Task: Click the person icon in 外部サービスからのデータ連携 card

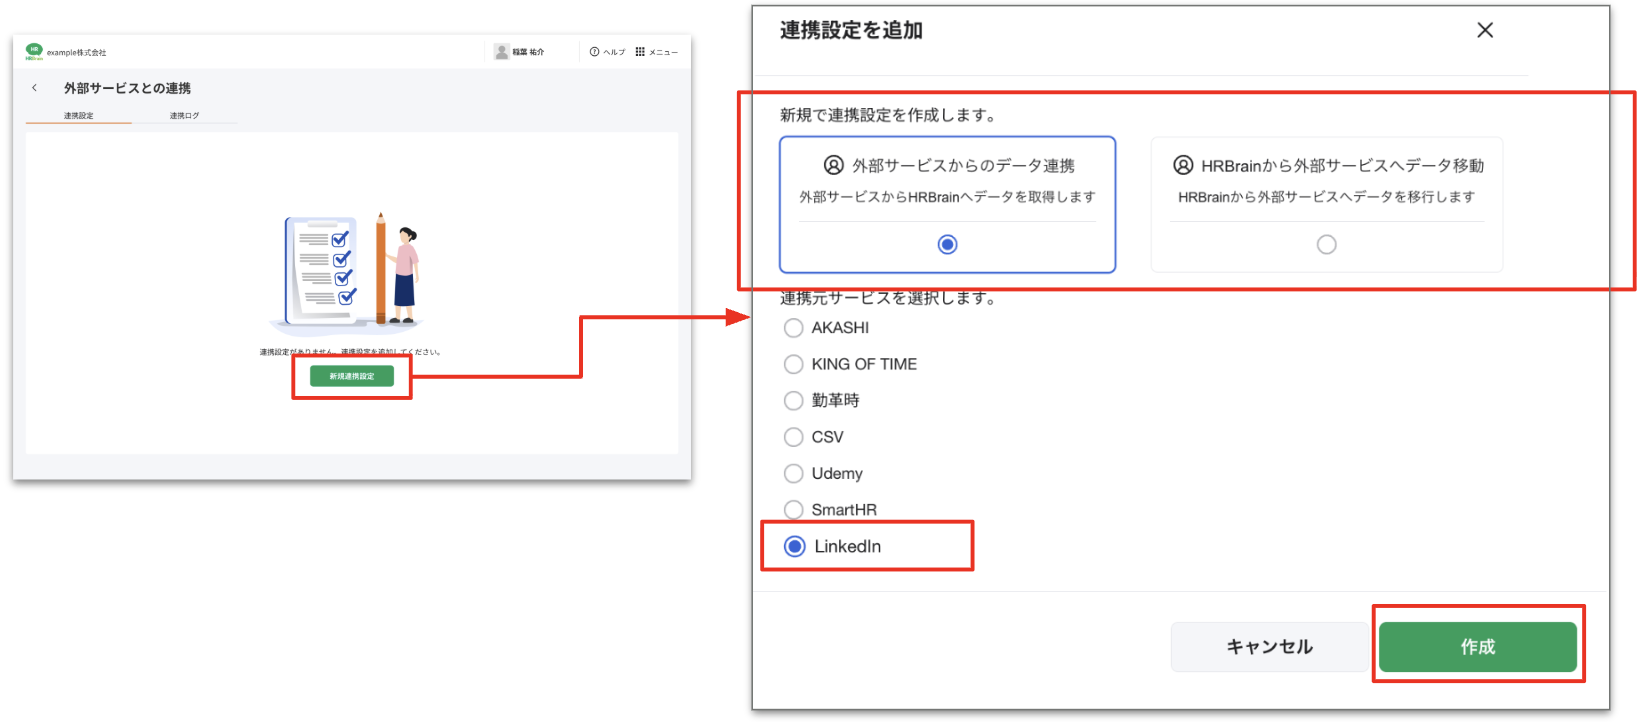Action: [x=833, y=165]
